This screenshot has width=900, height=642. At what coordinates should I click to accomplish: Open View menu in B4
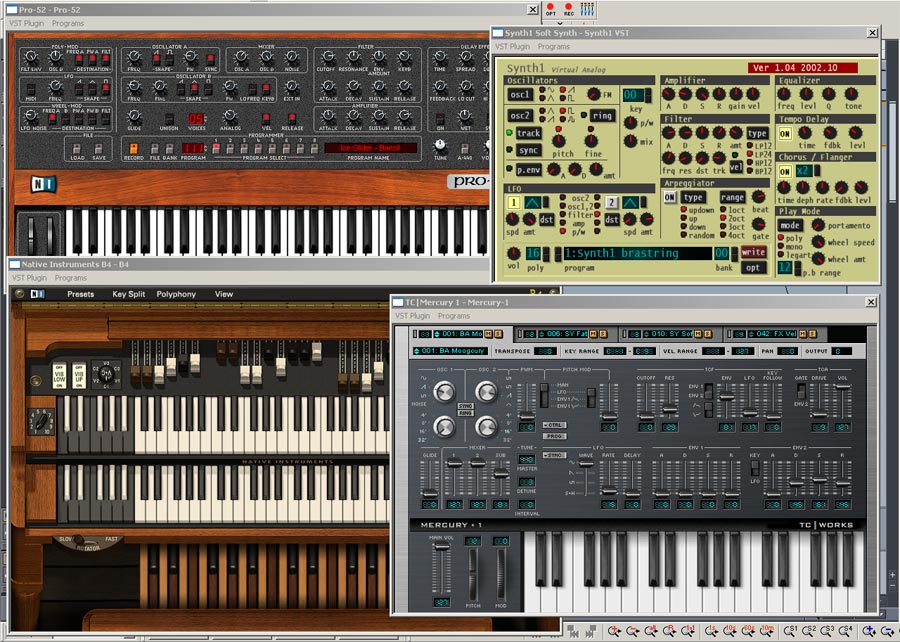tap(224, 294)
